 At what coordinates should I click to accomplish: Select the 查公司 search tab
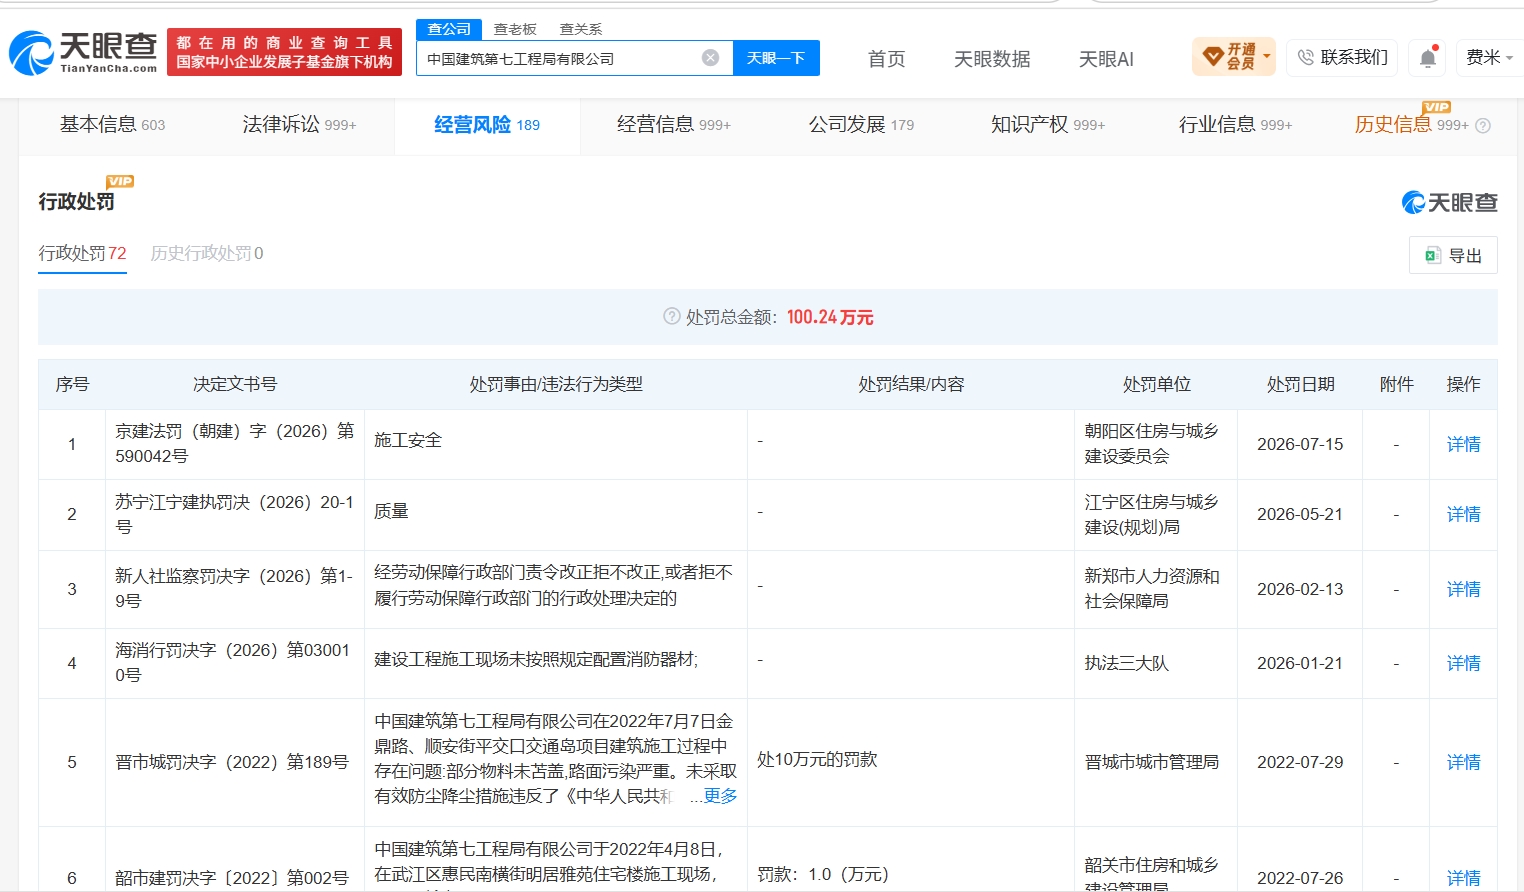(x=449, y=29)
